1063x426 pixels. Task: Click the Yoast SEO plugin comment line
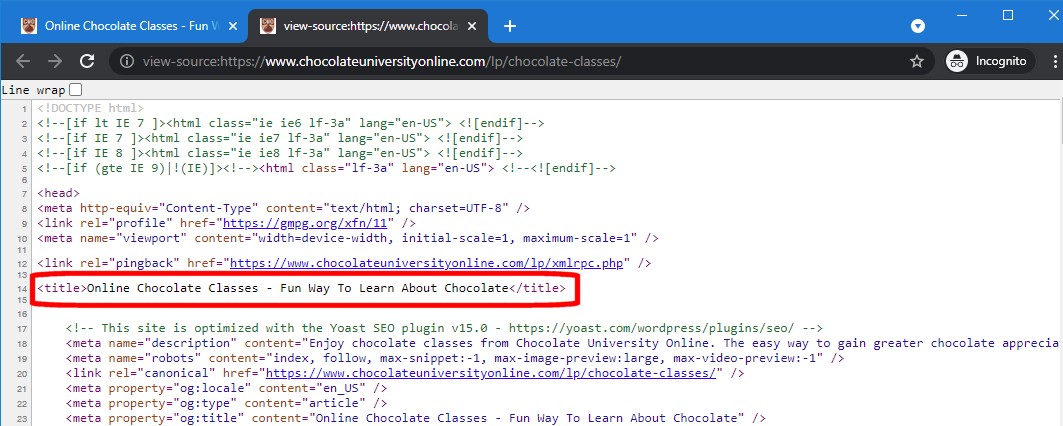[x=445, y=328]
